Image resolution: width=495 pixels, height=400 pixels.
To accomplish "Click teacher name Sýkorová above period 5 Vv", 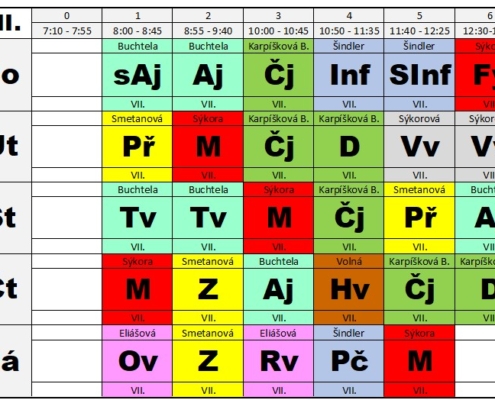I will [419, 119].
